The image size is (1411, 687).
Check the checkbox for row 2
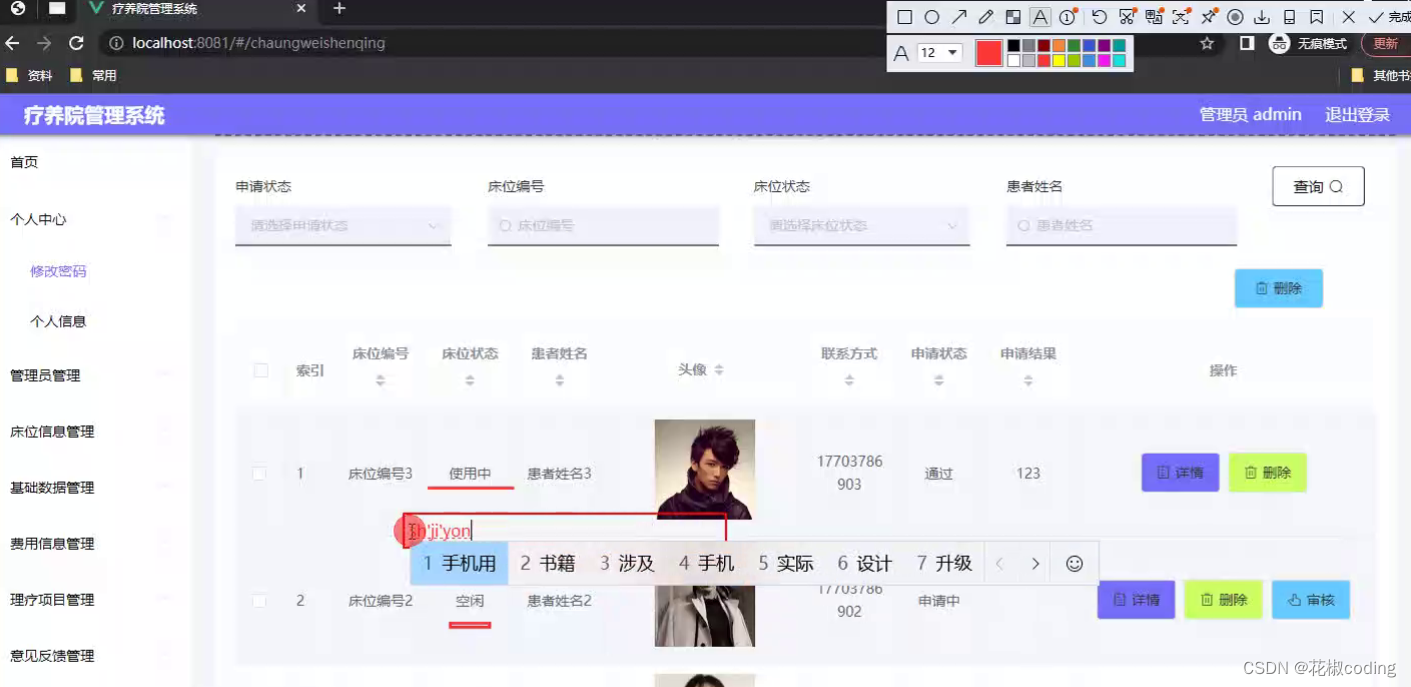(x=259, y=601)
